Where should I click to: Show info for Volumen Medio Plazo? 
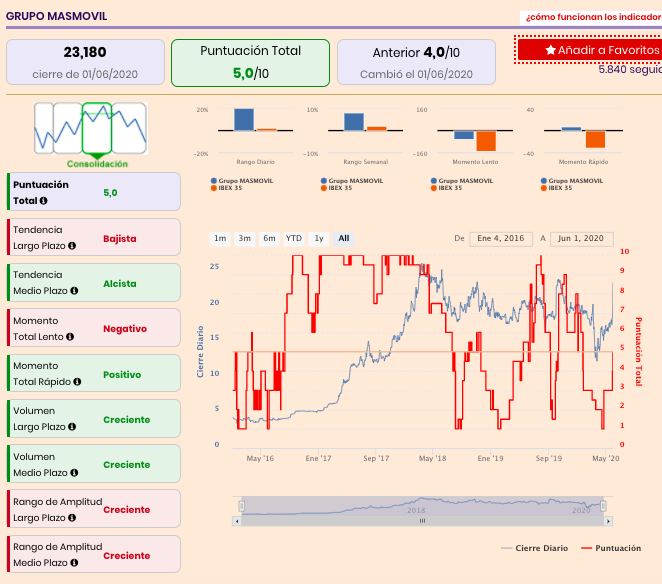[74, 473]
